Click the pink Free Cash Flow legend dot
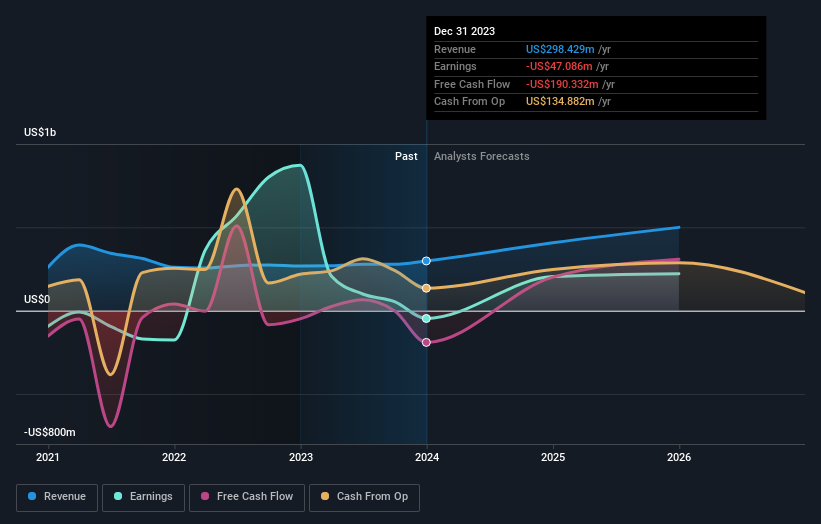 (x=205, y=496)
